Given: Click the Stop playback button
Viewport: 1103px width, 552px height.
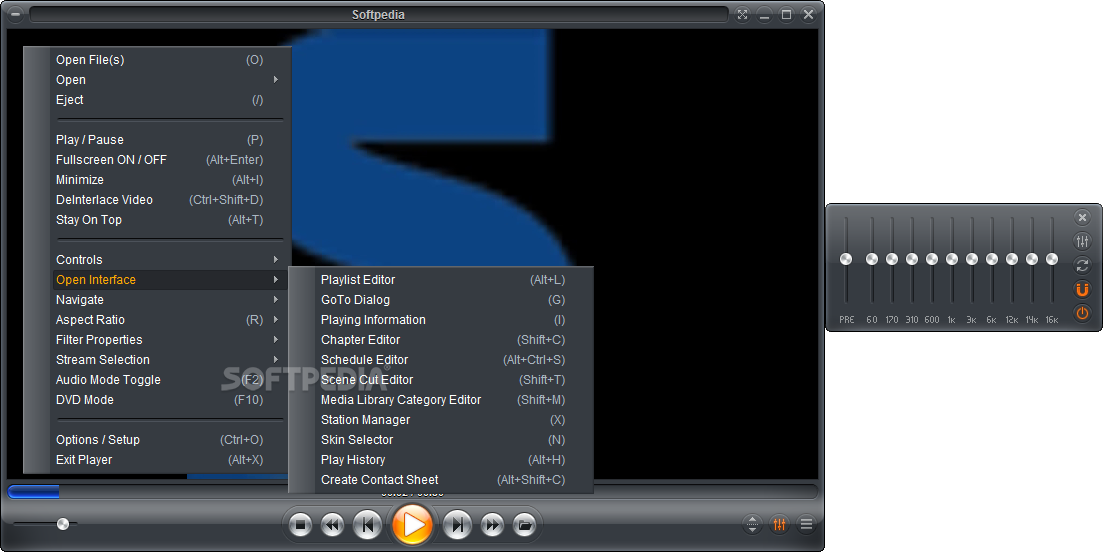Looking at the screenshot, I should (300, 525).
